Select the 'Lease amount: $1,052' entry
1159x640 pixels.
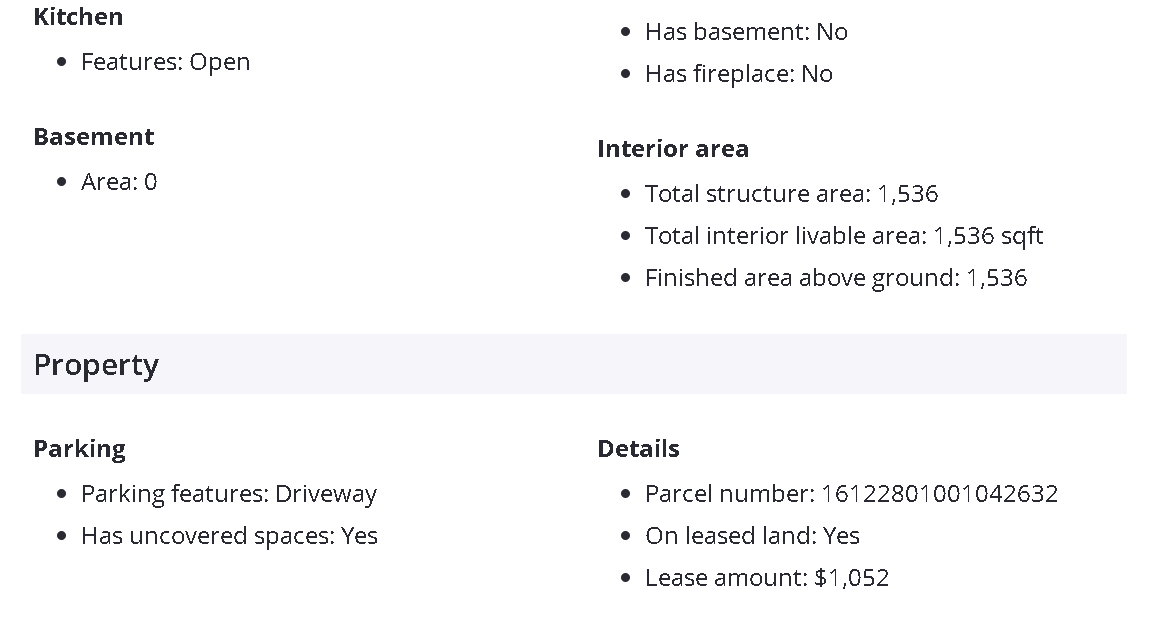point(766,578)
